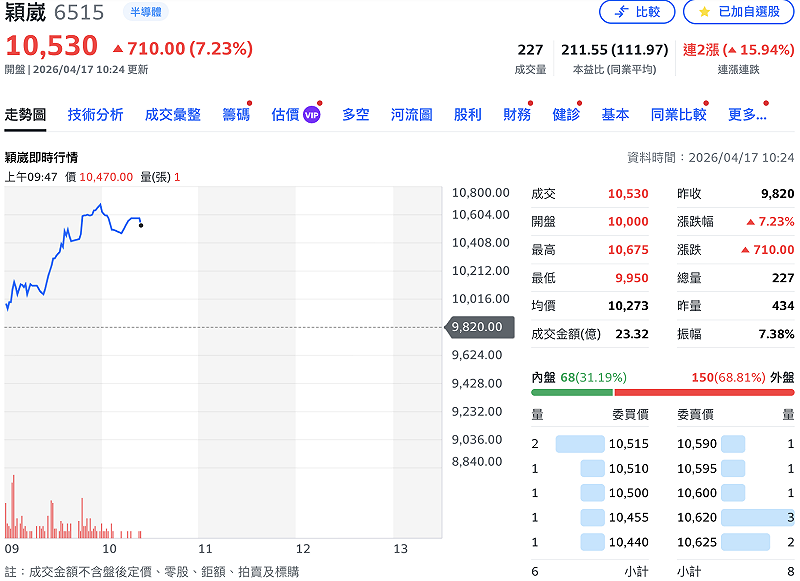Select the 多空 tab

click(x=356, y=115)
